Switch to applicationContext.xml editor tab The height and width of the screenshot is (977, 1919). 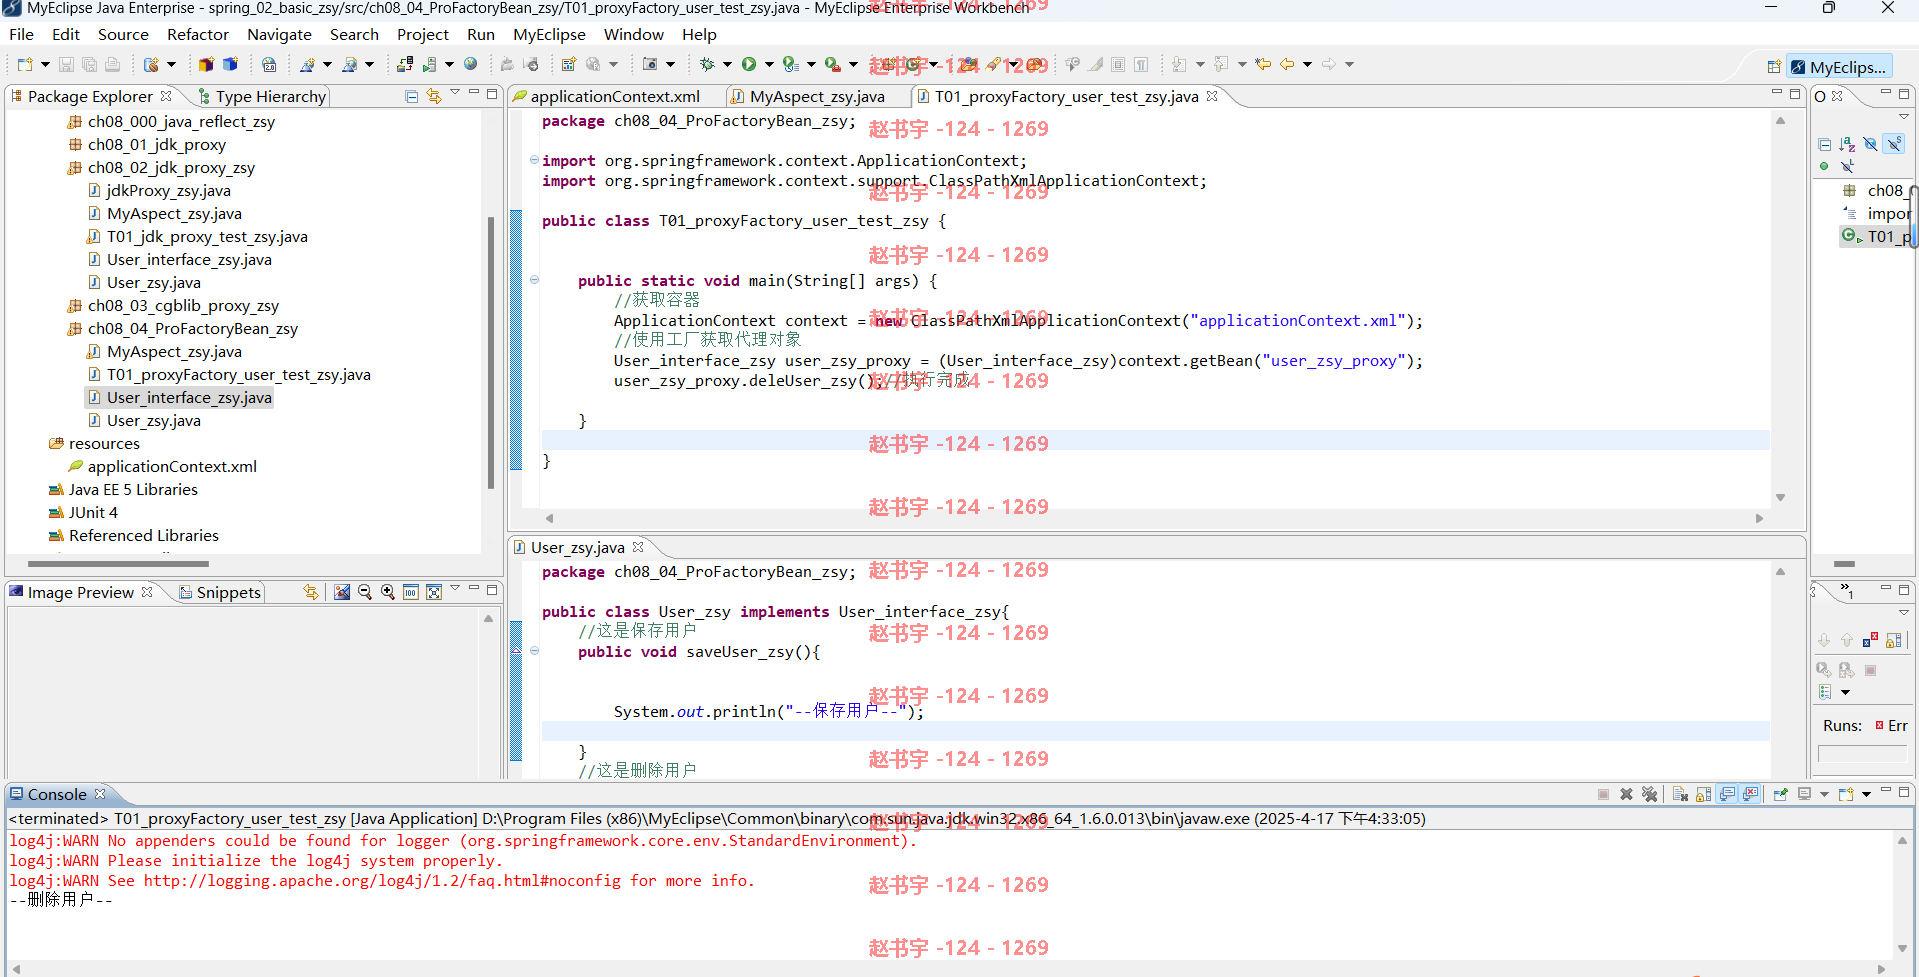pyautogui.click(x=614, y=96)
